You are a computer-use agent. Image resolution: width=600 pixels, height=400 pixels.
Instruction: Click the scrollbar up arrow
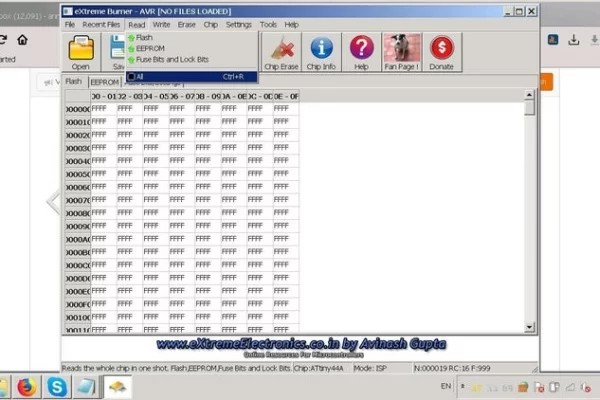pos(529,95)
